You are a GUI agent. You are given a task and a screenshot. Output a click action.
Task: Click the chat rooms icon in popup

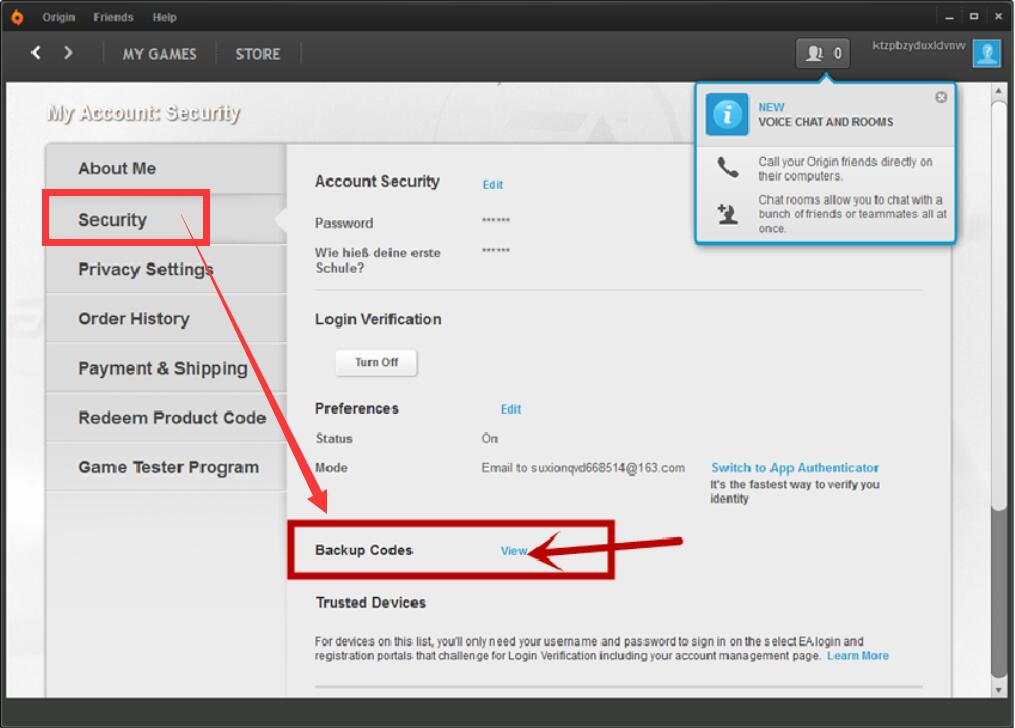click(x=728, y=214)
